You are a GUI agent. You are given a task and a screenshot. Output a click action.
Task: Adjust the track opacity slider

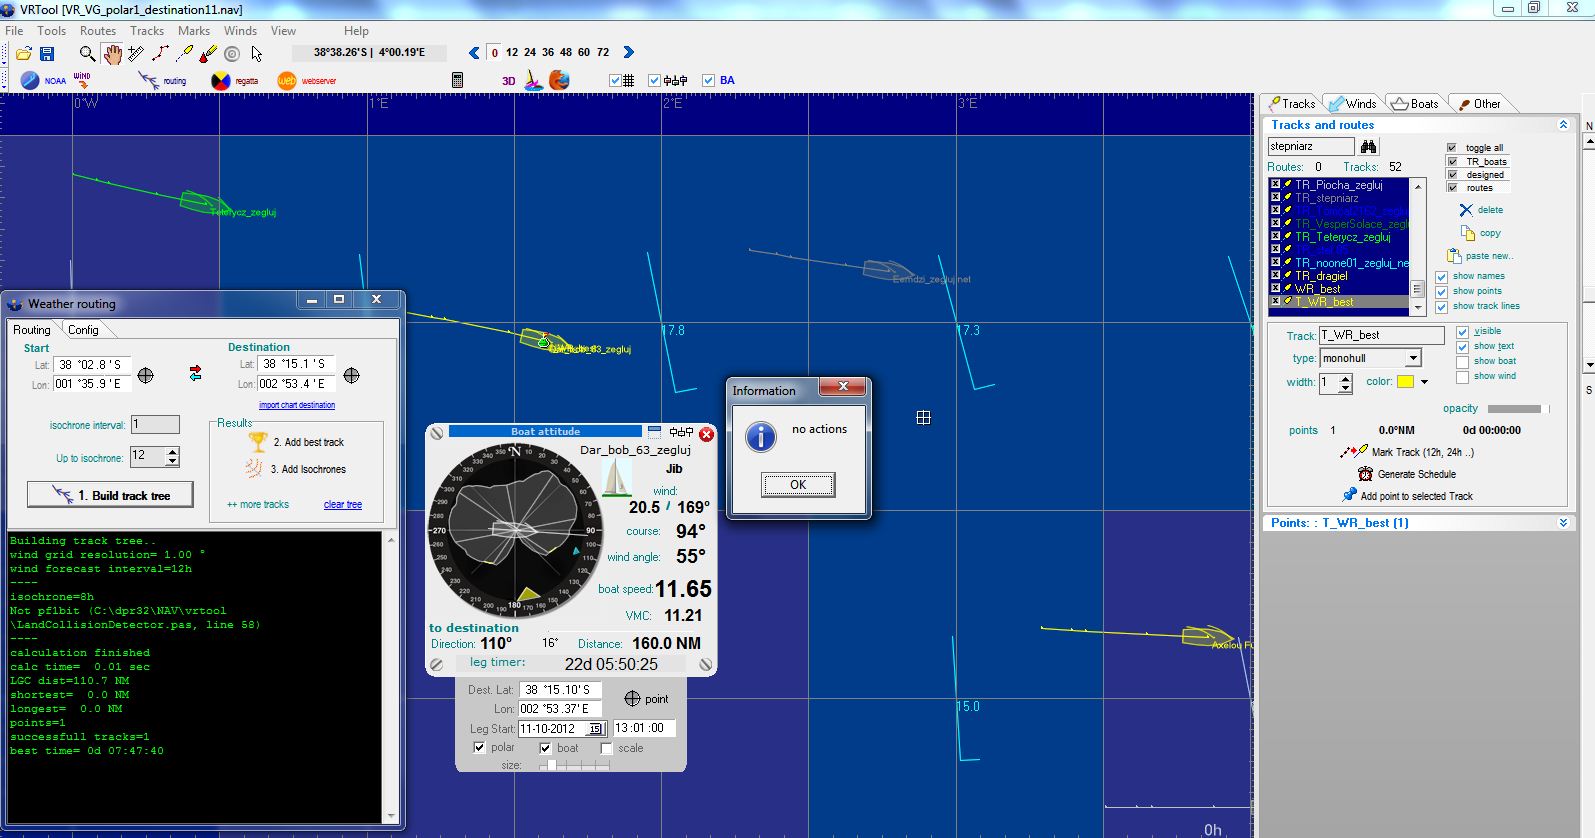(x=1516, y=408)
